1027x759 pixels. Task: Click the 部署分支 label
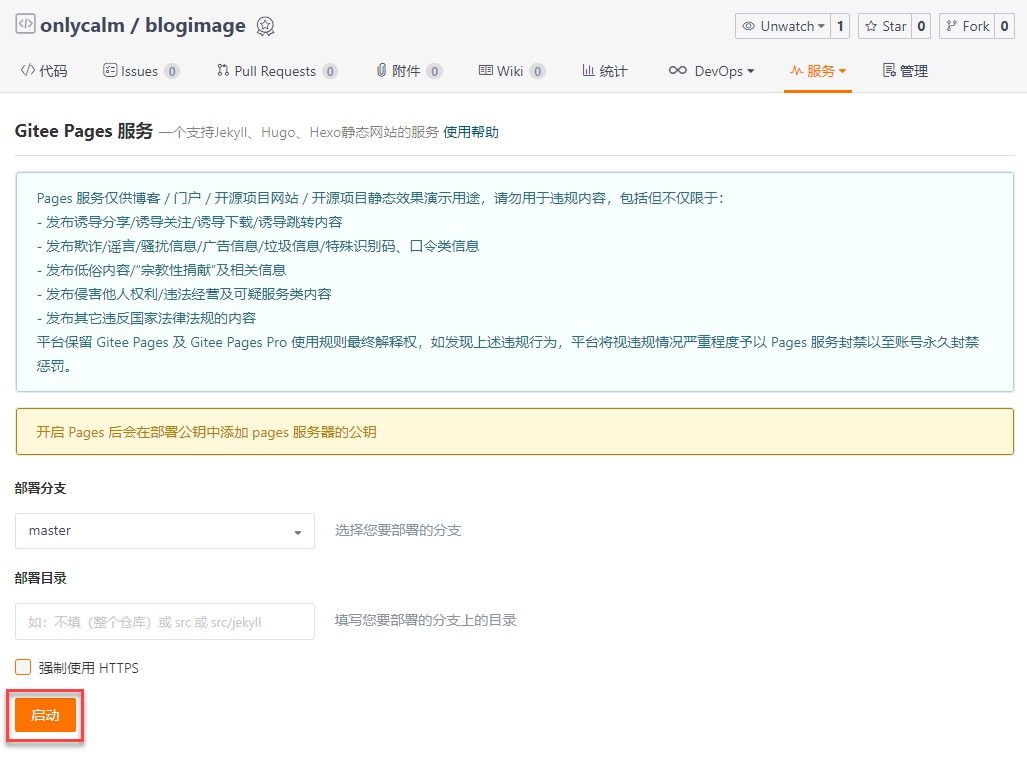point(41,488)
